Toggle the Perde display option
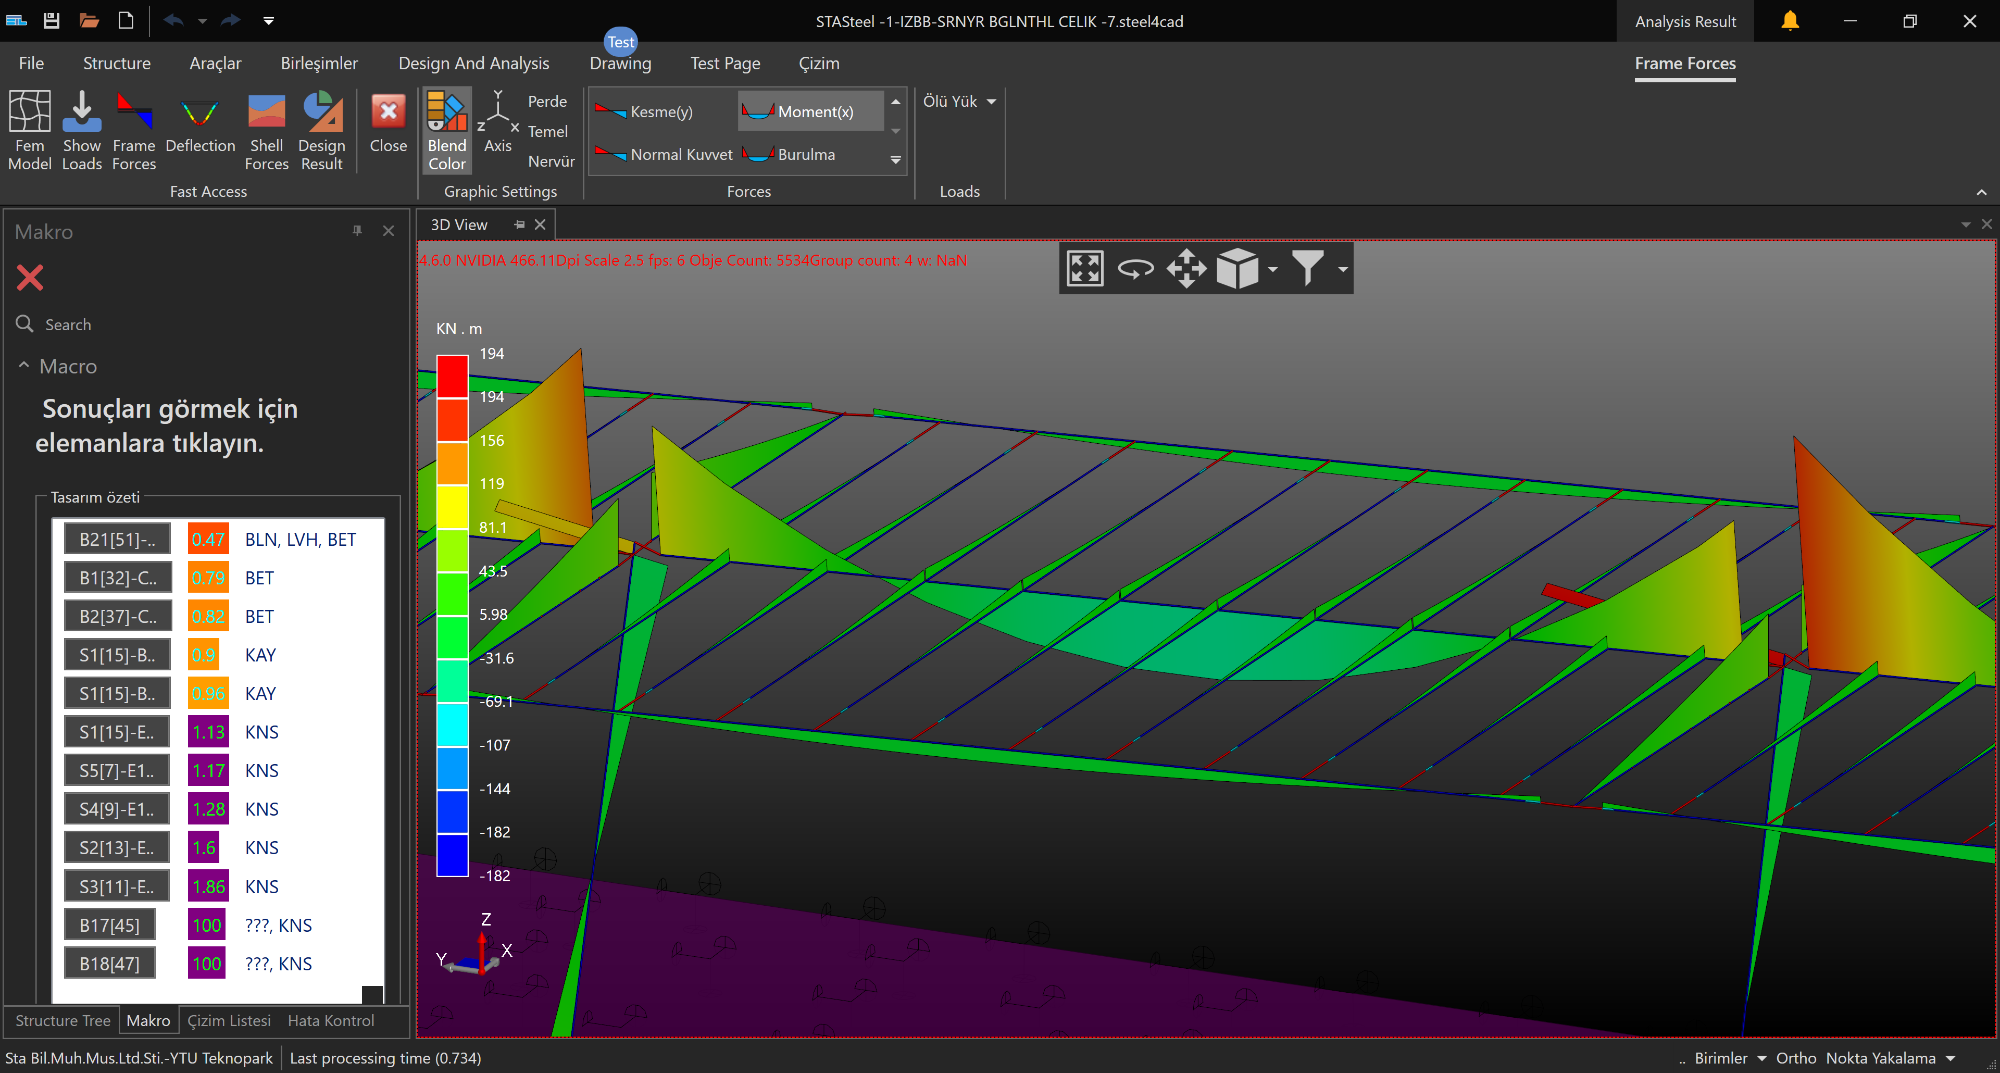This screenshot has width=2000, height=1073. click(x=547, y=101)
